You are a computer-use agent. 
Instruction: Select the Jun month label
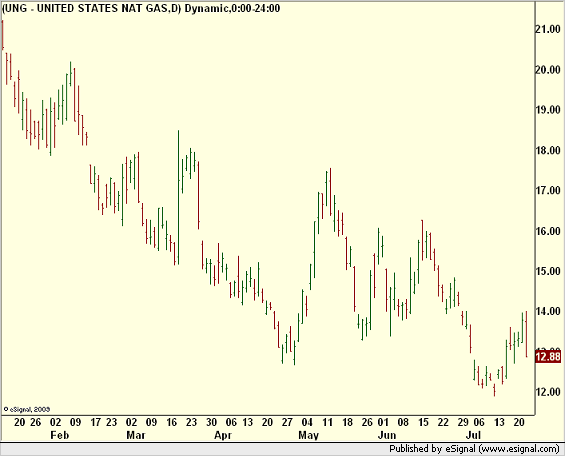click(x=387, y=435)
